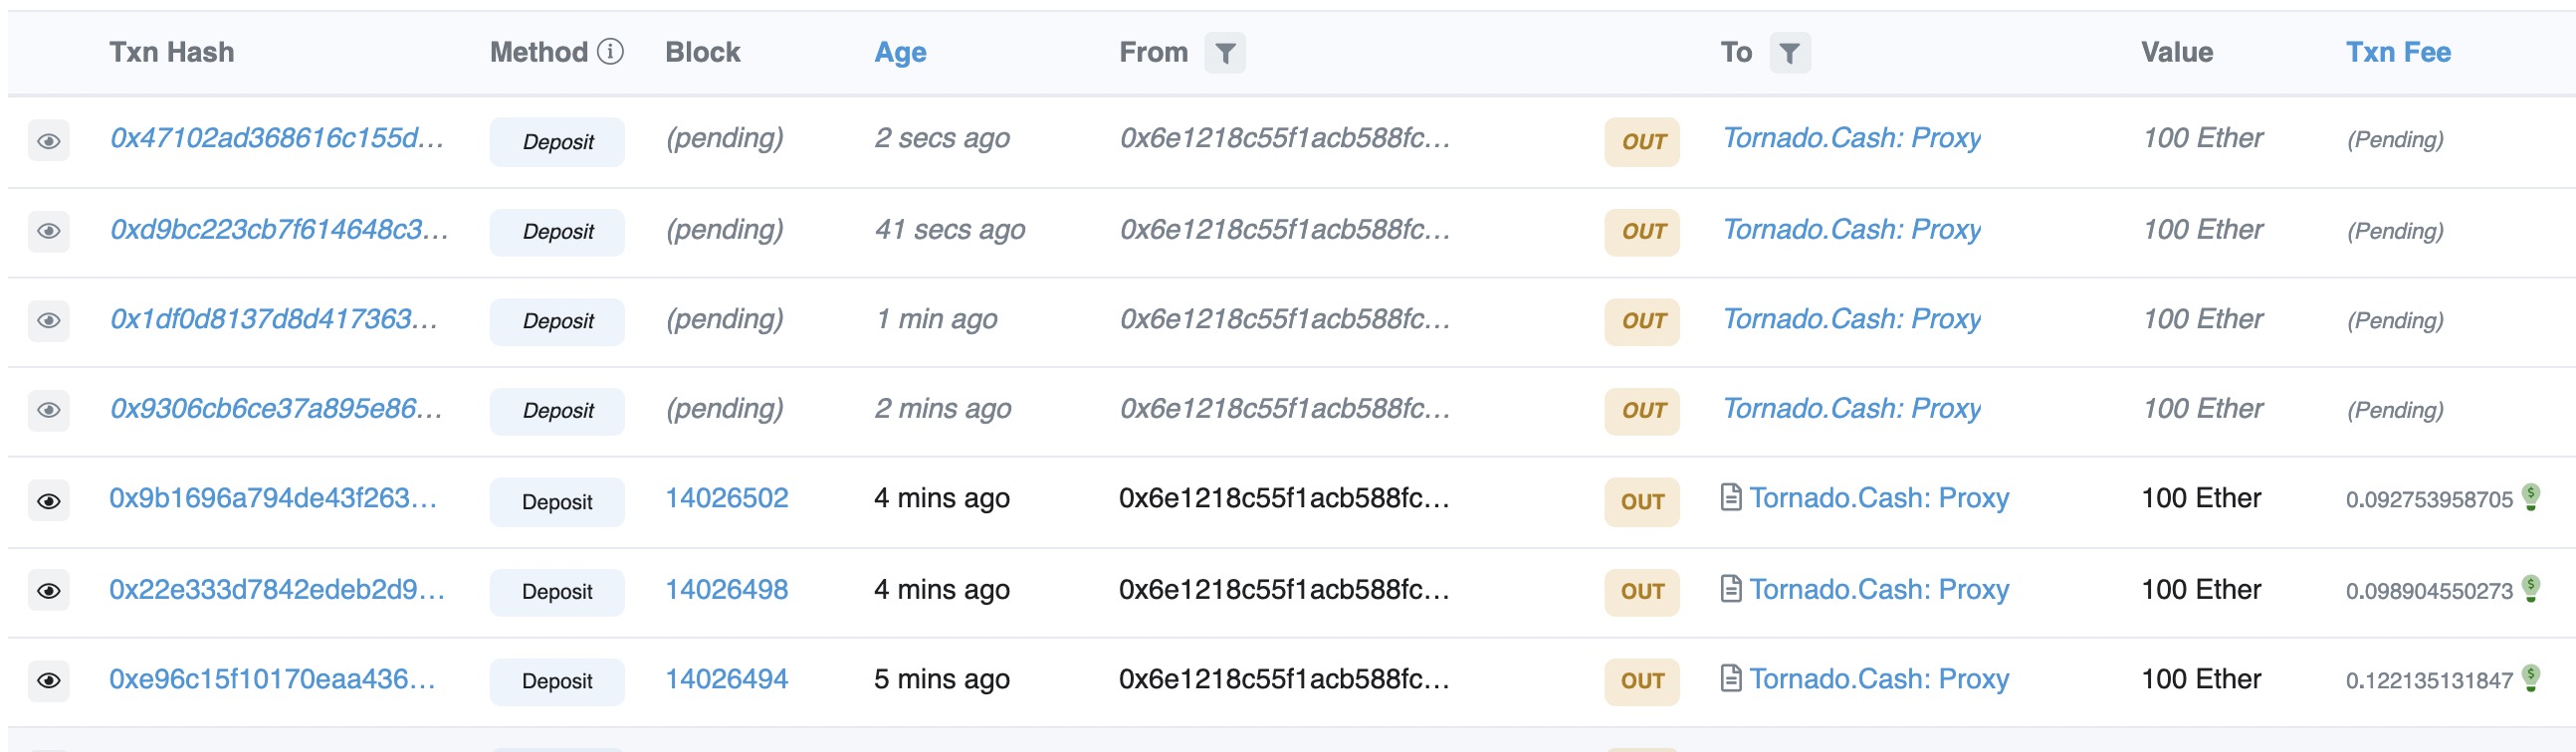Click eye icon for 0x1df0d8137d8d417363 row
The width and height of the screenshot is (2576, 752).
[x=48, y=321]
